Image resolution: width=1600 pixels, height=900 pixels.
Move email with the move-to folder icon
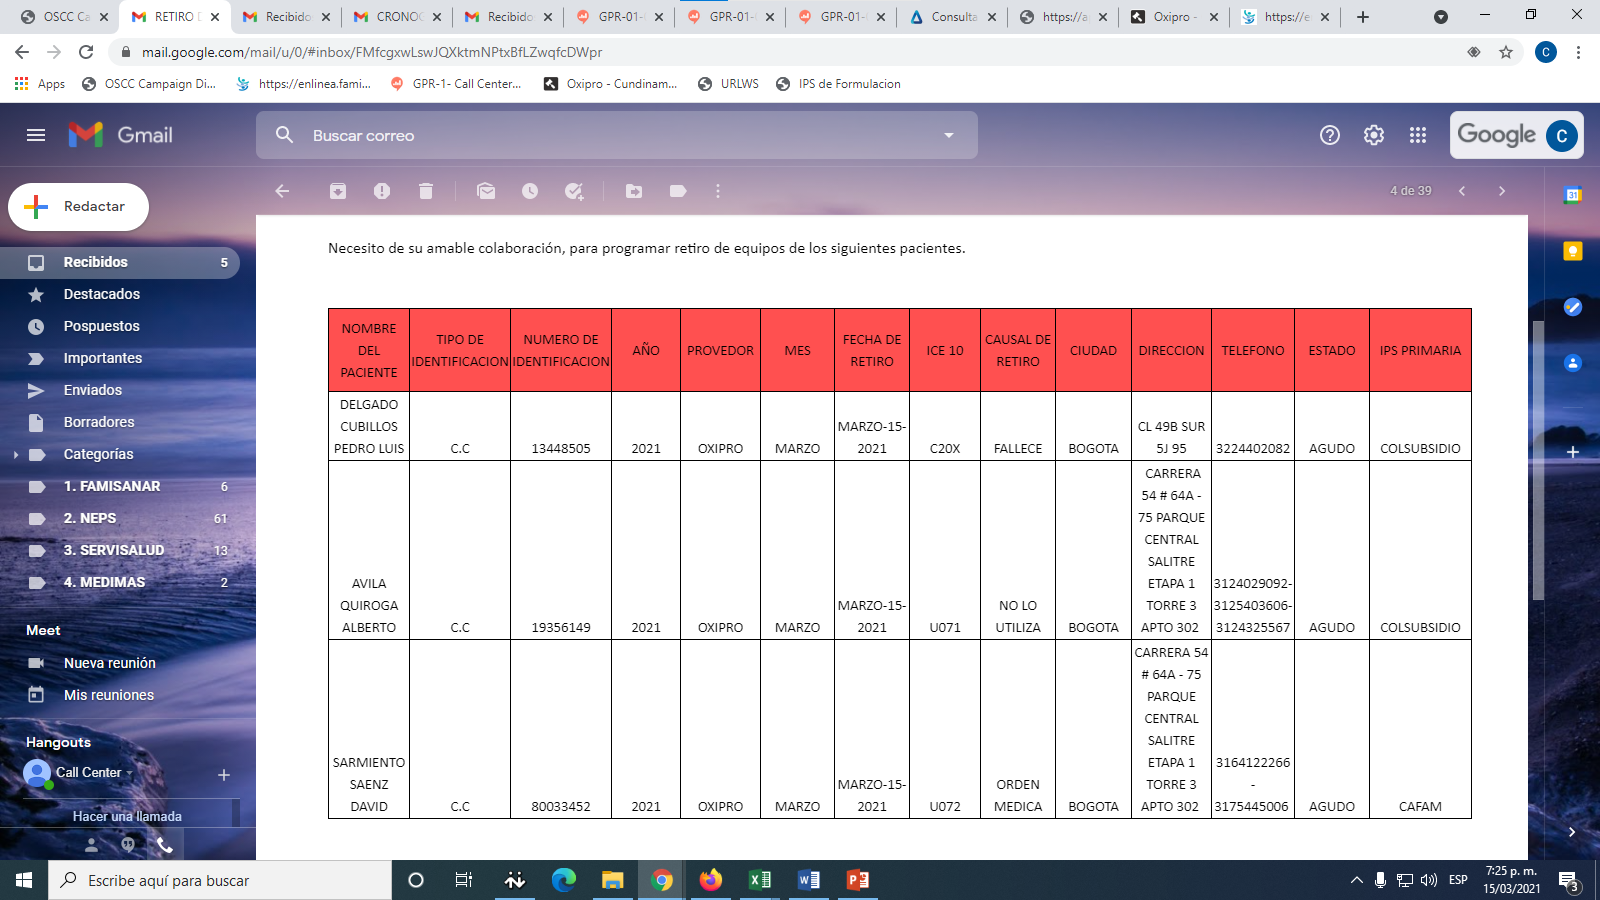[634, 191]
